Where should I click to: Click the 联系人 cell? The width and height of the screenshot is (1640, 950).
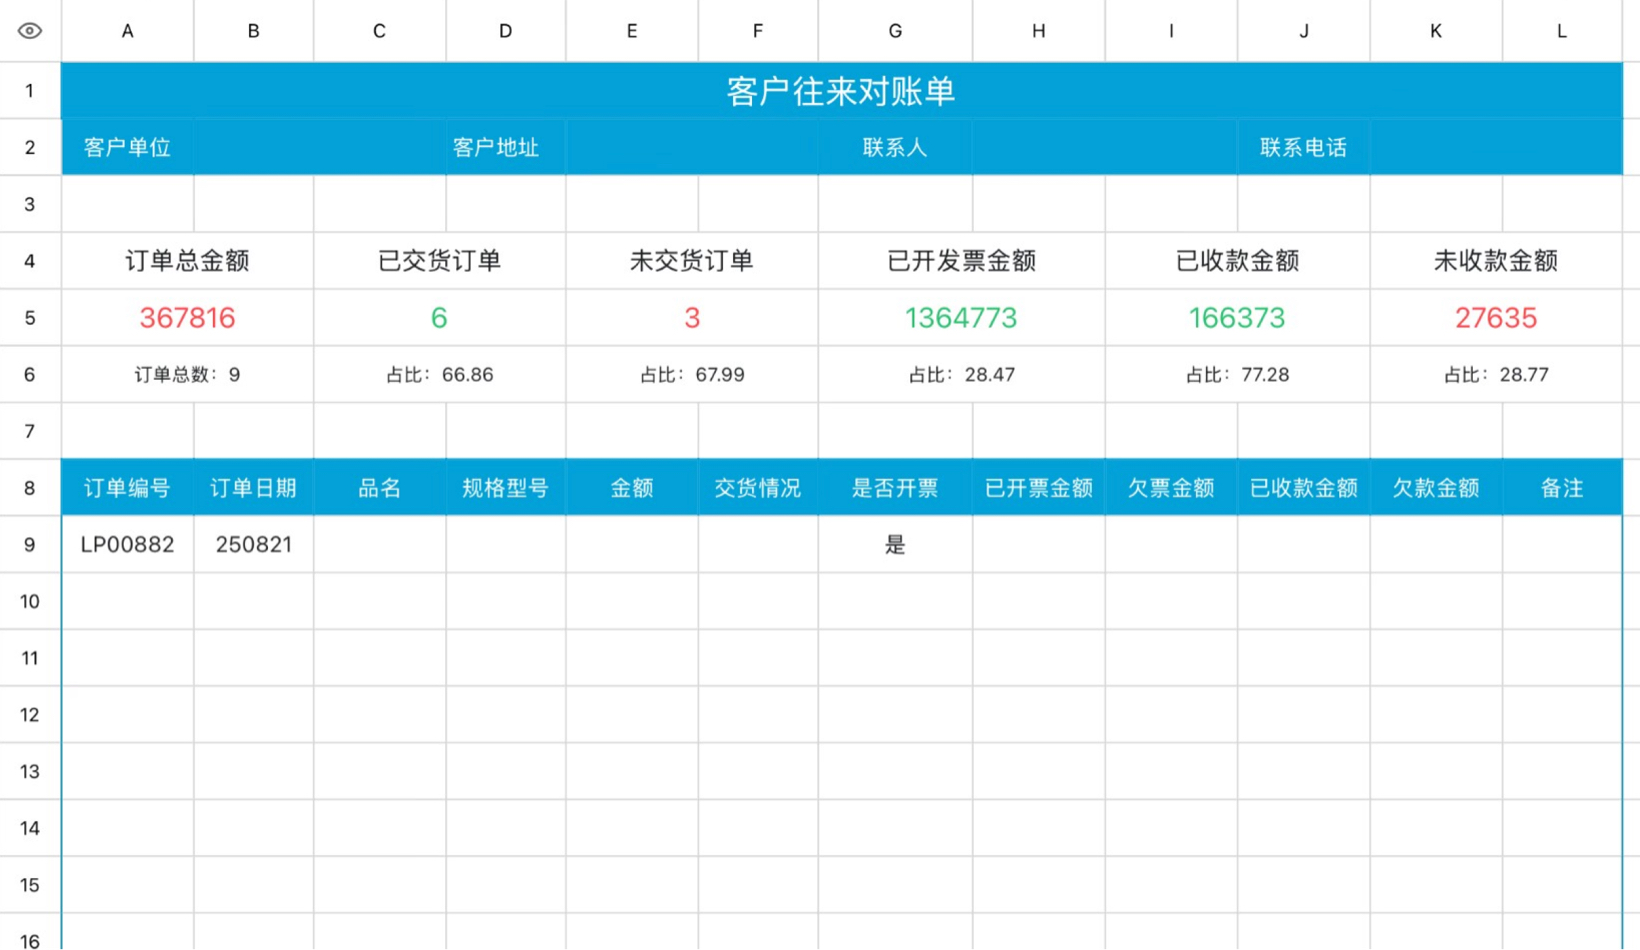[895, 148]
